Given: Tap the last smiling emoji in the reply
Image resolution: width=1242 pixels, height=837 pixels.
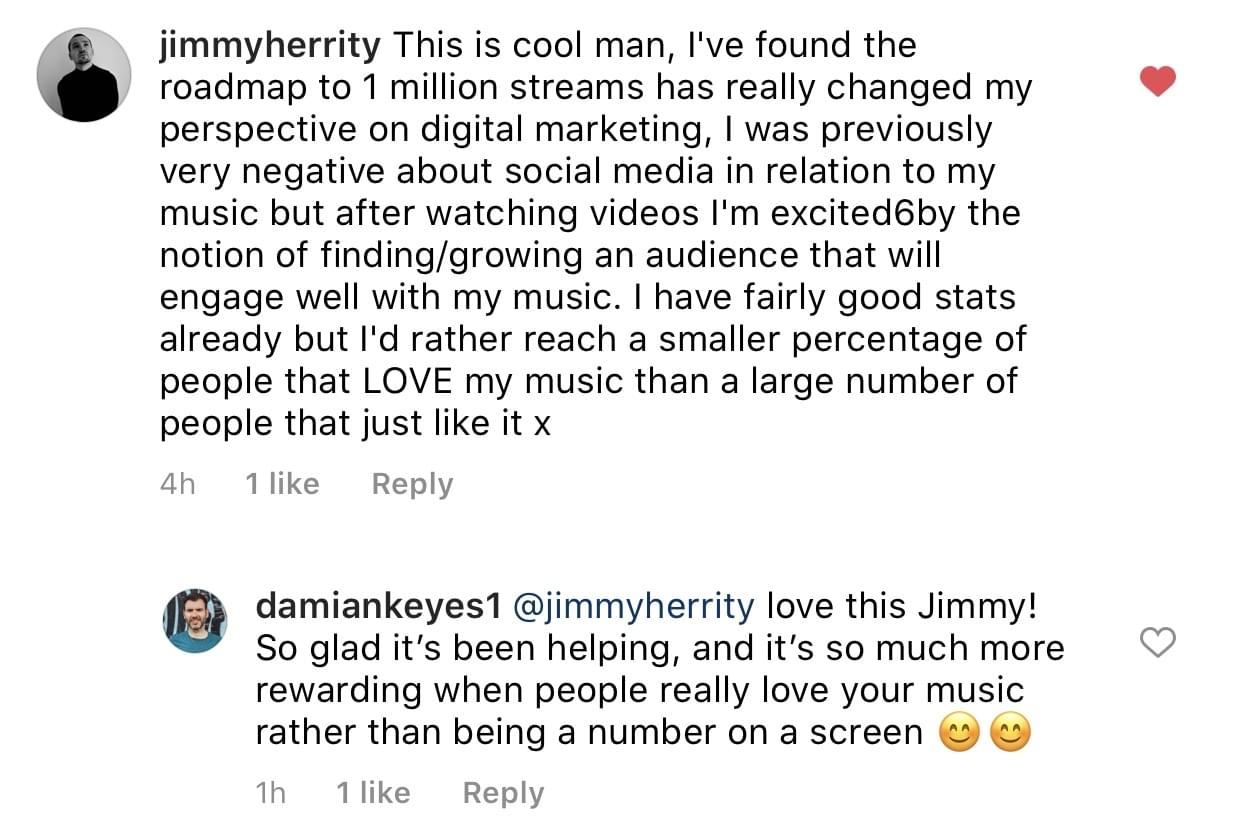Looking at the screenshot, I should (x=1009, y=735).
